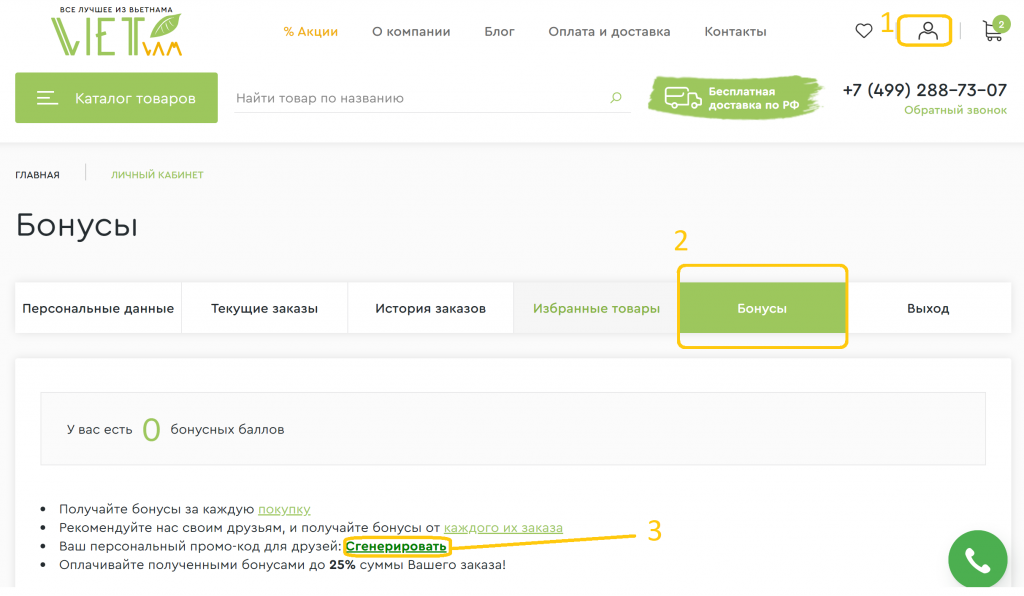Open Оплата и доставка page
This screenshot has width=1024, height=596.
tap(609, 31)
